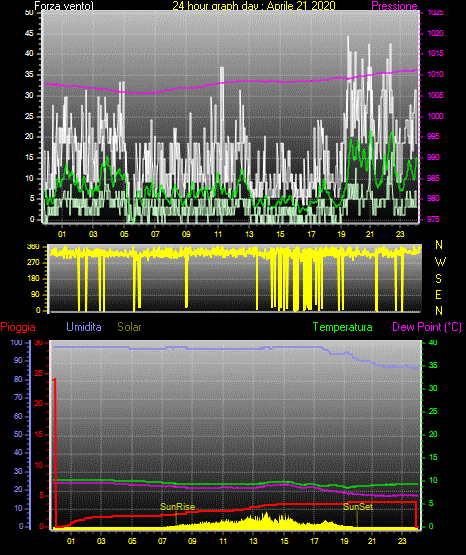Click blue humidity axis value '100'
Screen dimensions: 466x555
click(16, 343)
